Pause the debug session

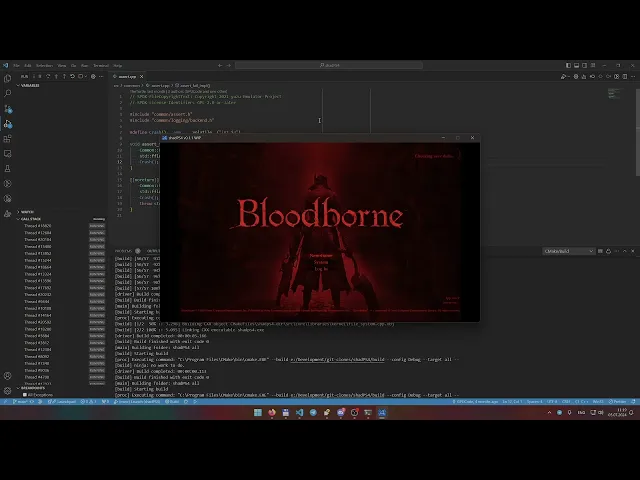pyautogui.click(x=40, y=76)
